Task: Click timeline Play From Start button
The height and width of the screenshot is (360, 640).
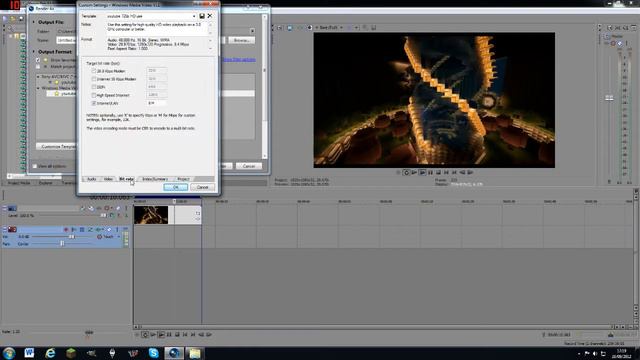Action: [153, 335]
